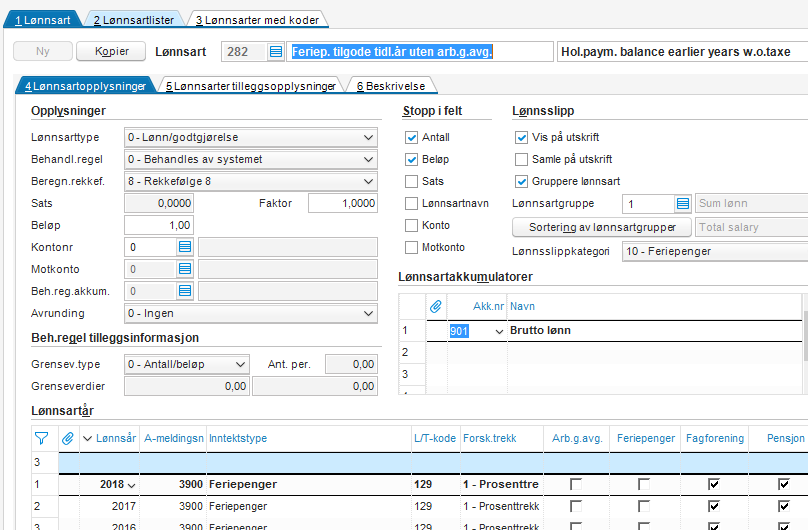Uncheck the Antall stop field checkbox
The image size is (808, 530).
(411, 138)
